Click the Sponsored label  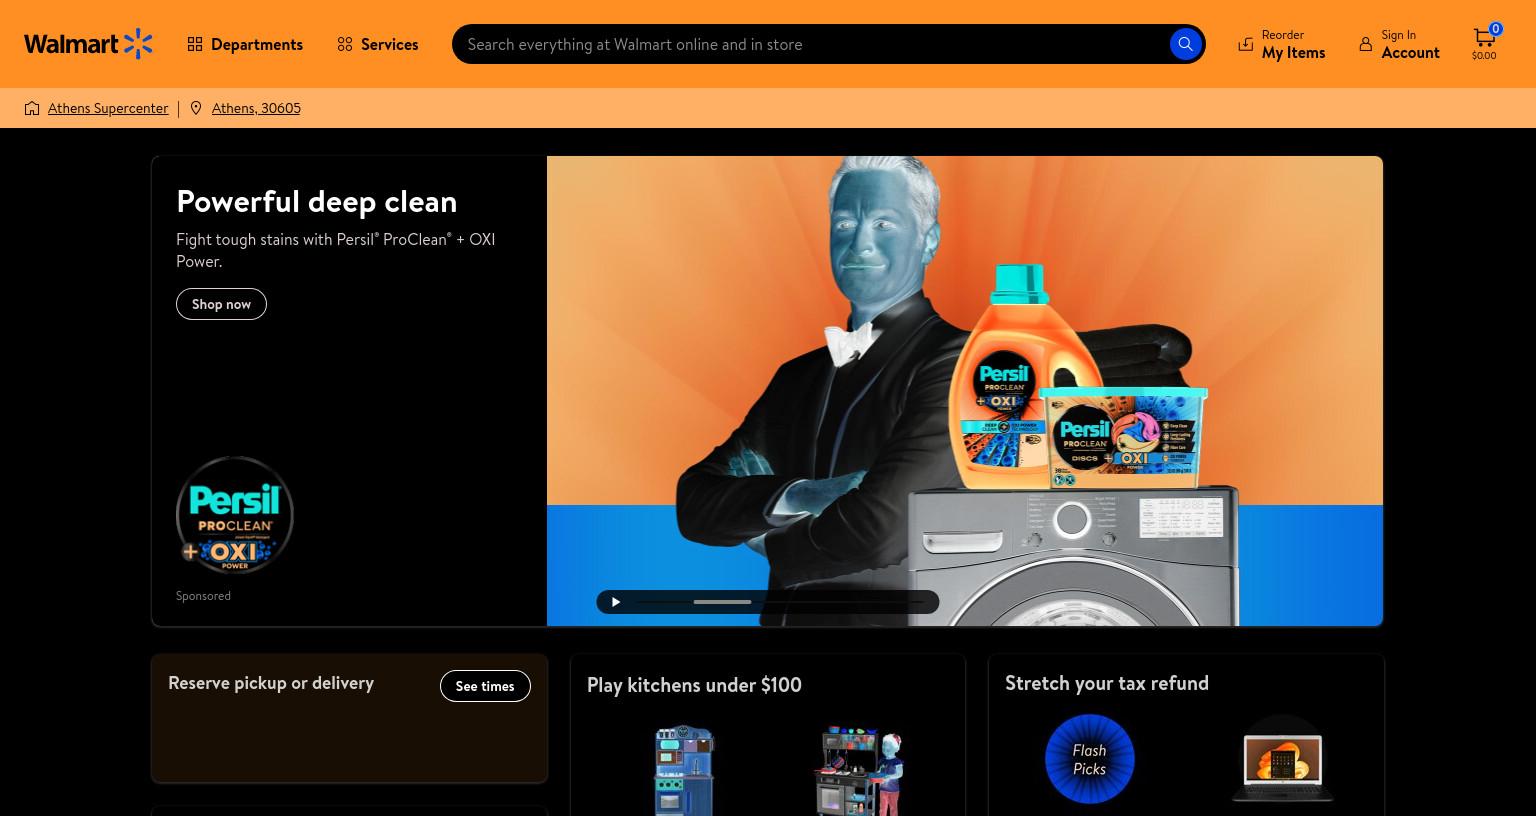(203, 596)
